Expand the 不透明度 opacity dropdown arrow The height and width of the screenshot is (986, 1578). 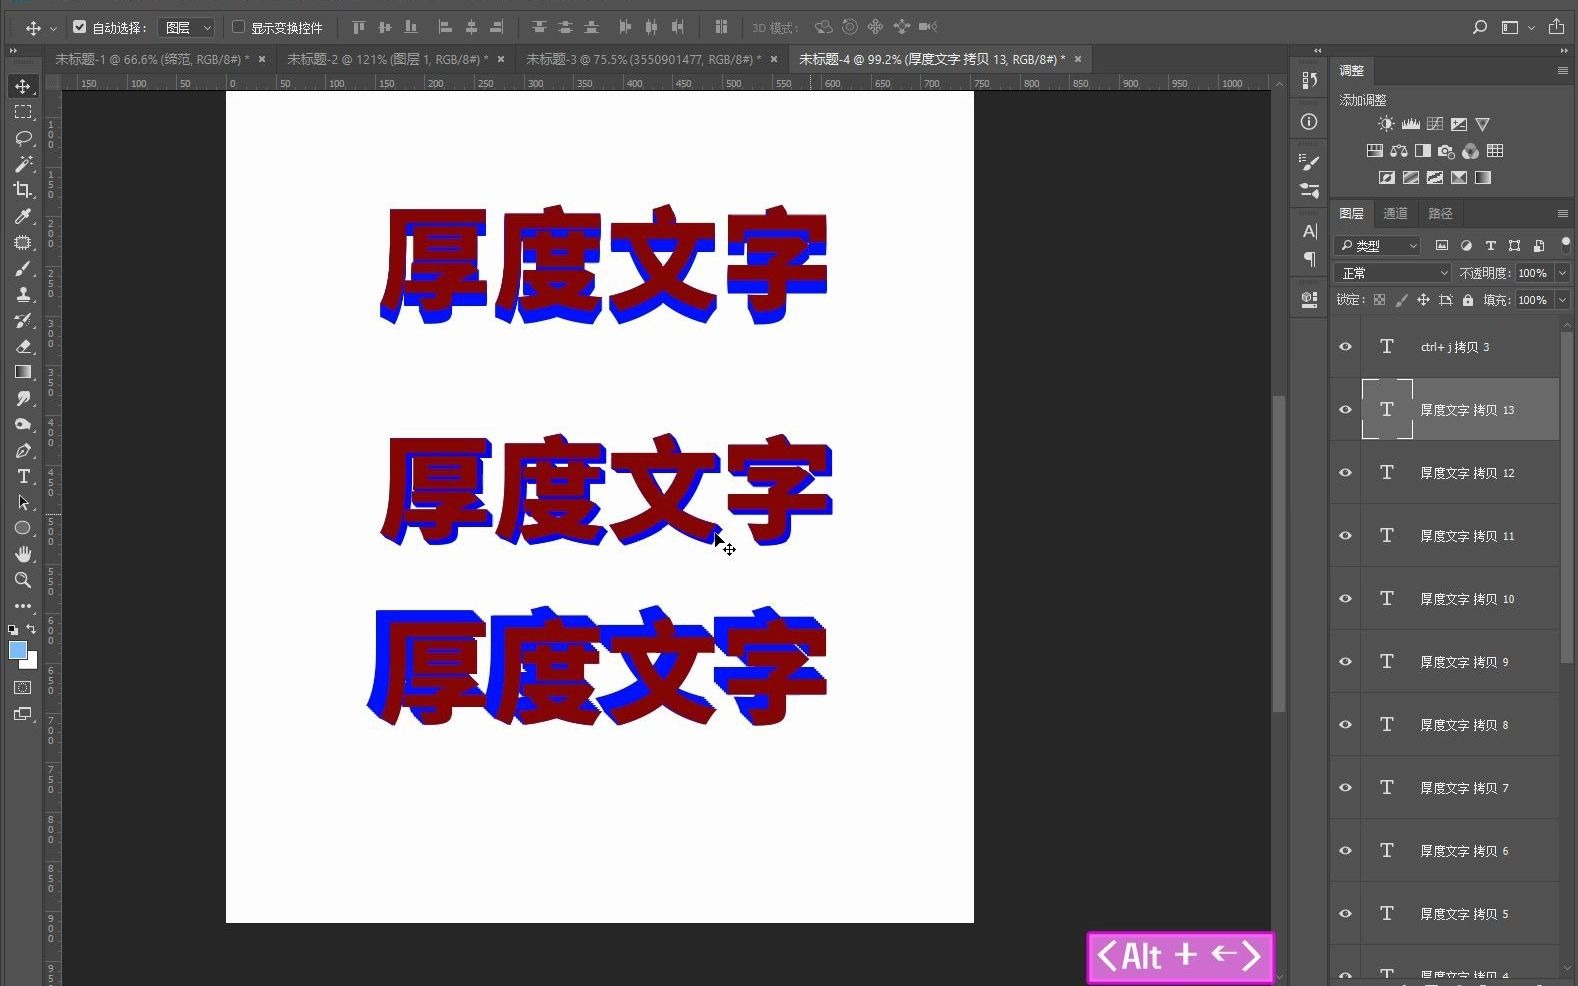coord(1562,273)
